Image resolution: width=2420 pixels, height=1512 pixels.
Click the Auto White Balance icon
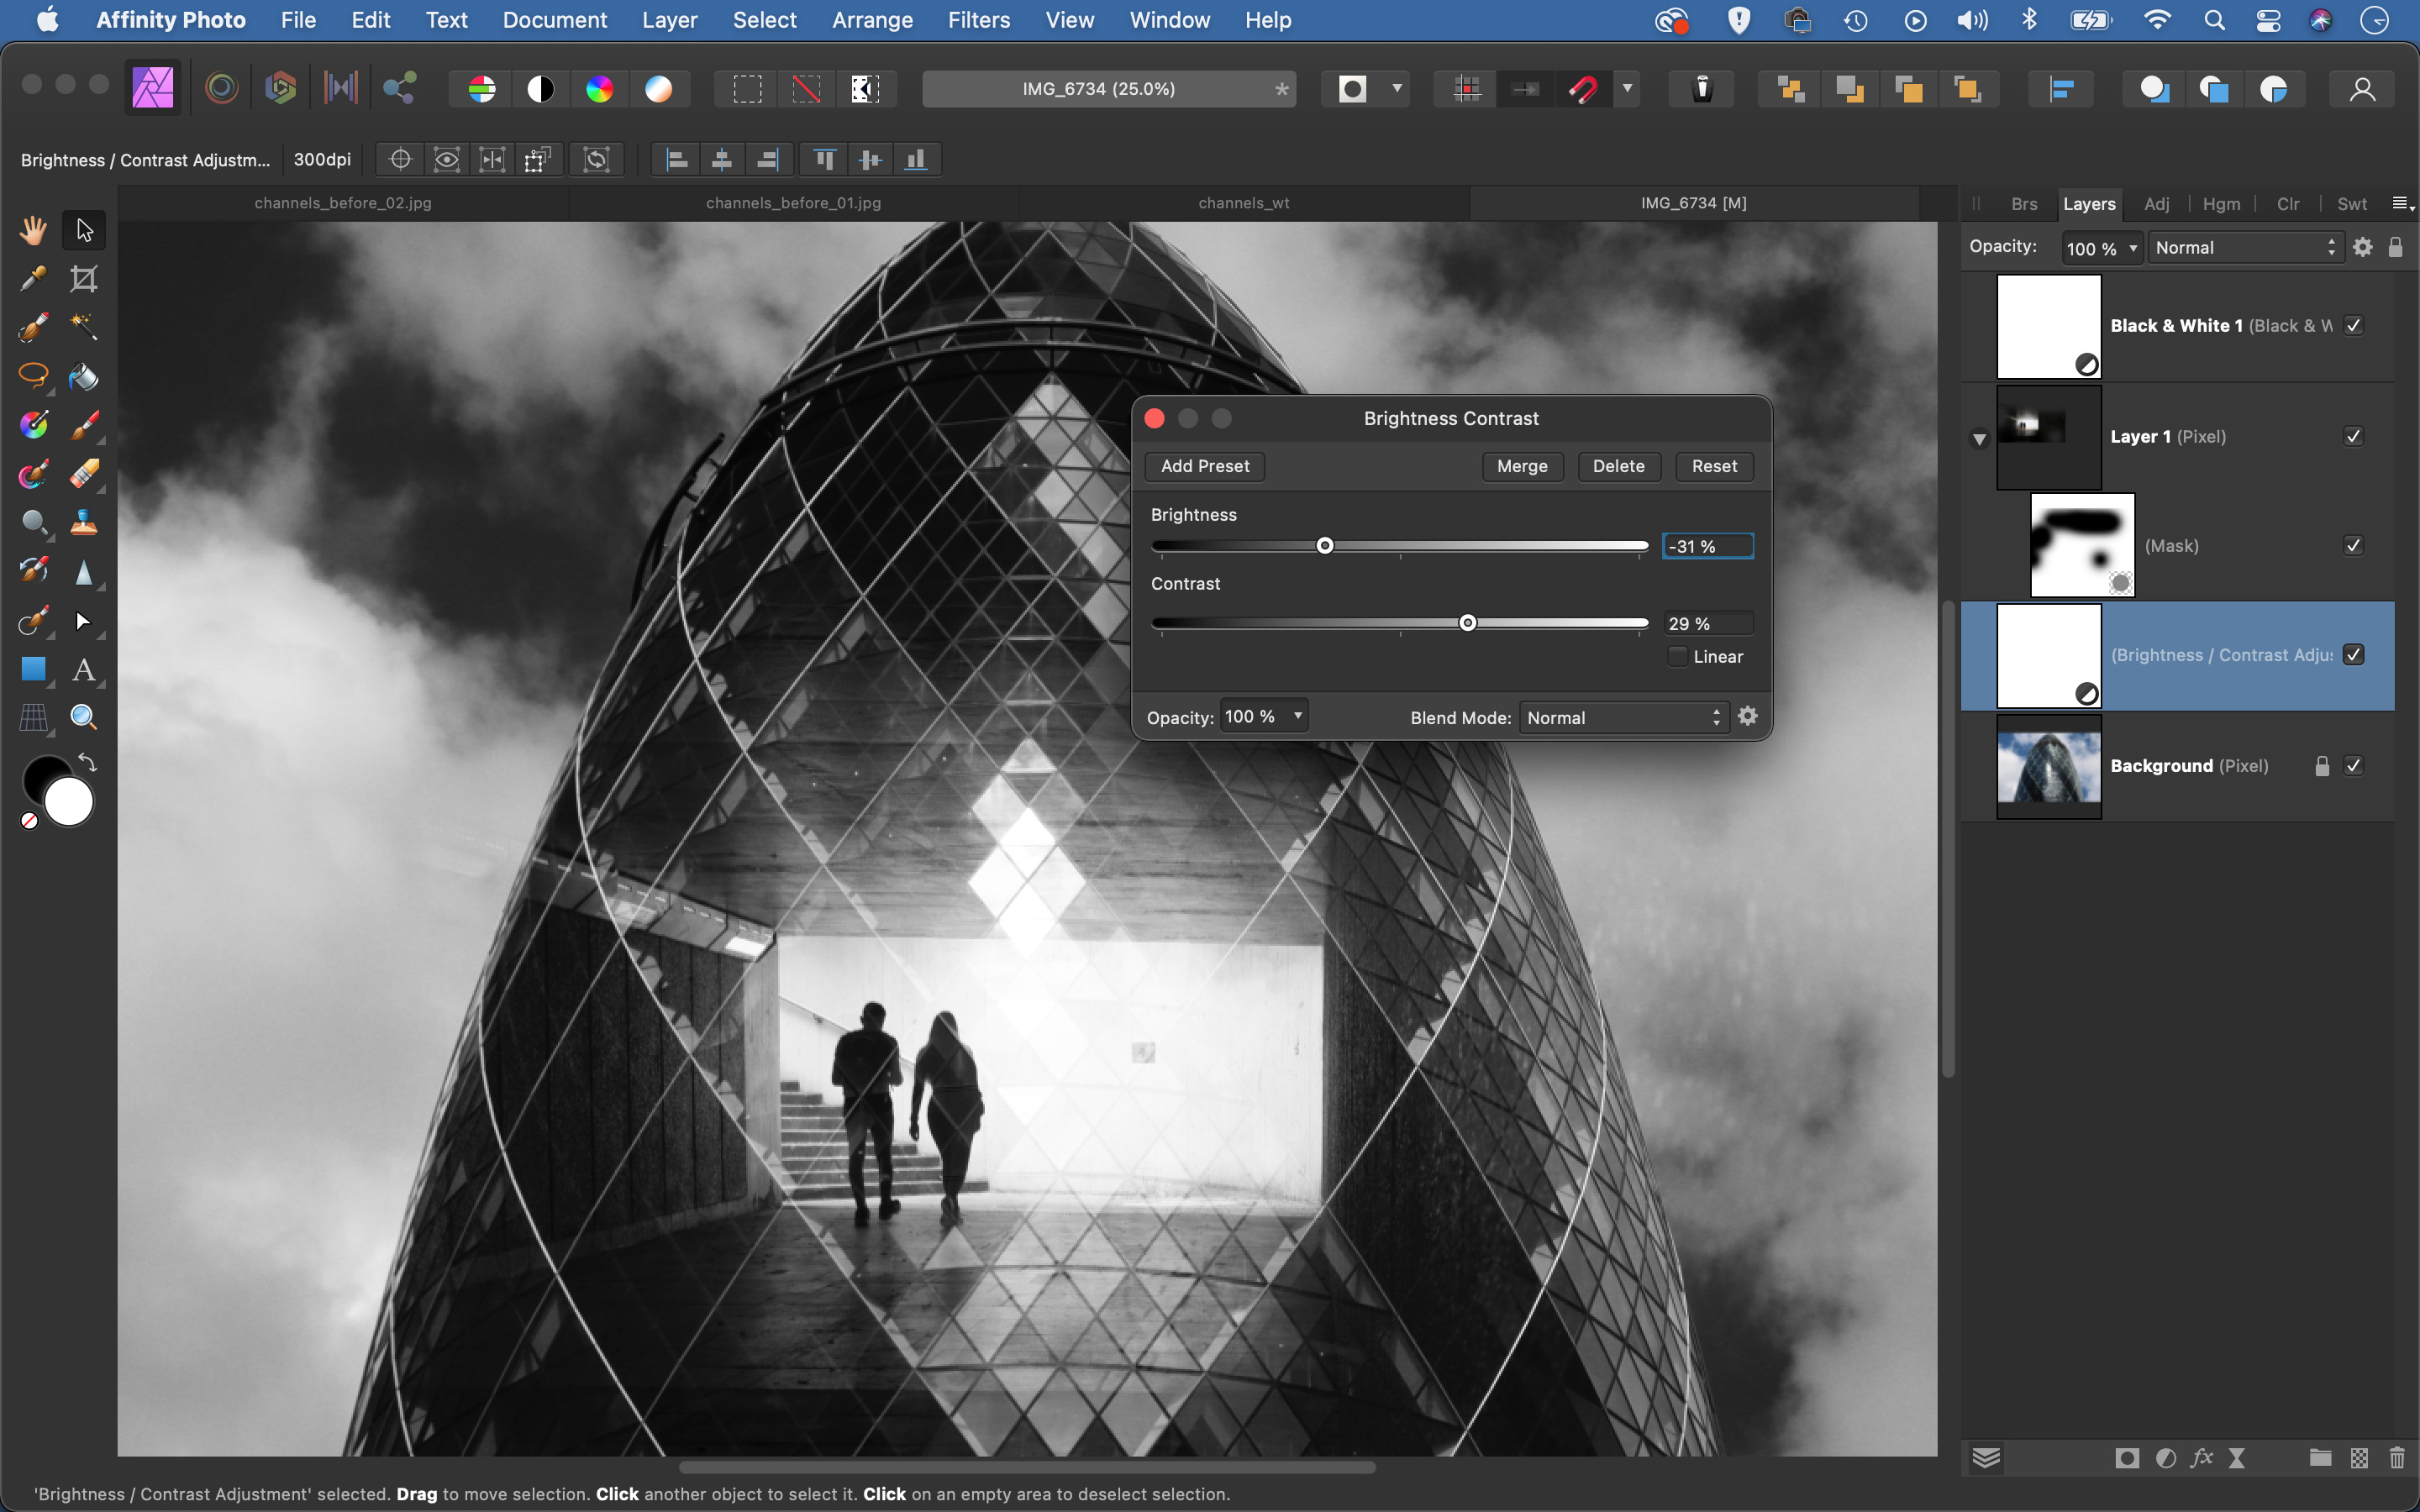click(x=658, y=89)
